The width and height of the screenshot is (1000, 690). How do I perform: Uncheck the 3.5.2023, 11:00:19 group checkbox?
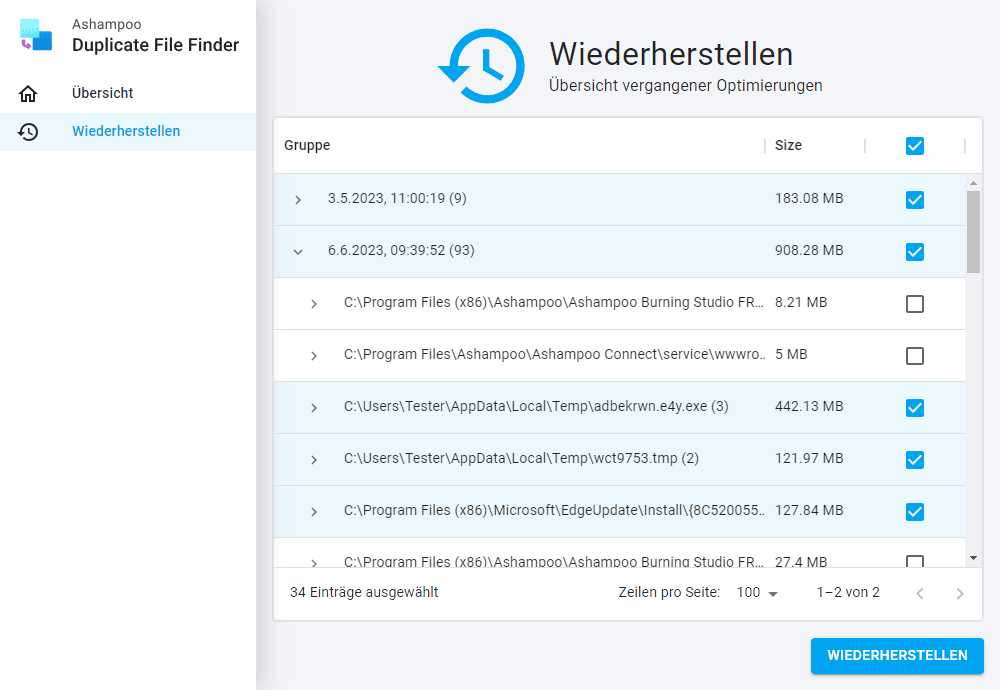pyautogui.click(x=915, y=200)
